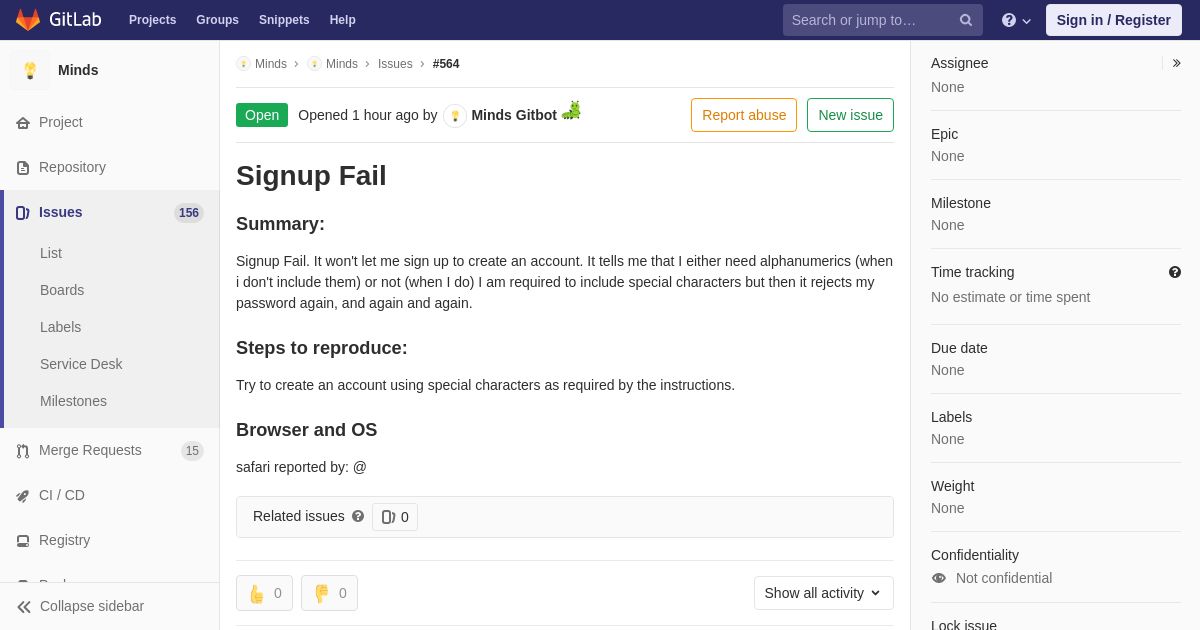The height and width of the screenshot is (630, 1200).
Task: Open the Projects menu in navbar
Action: pyautogui.click(x=152, y=20)
